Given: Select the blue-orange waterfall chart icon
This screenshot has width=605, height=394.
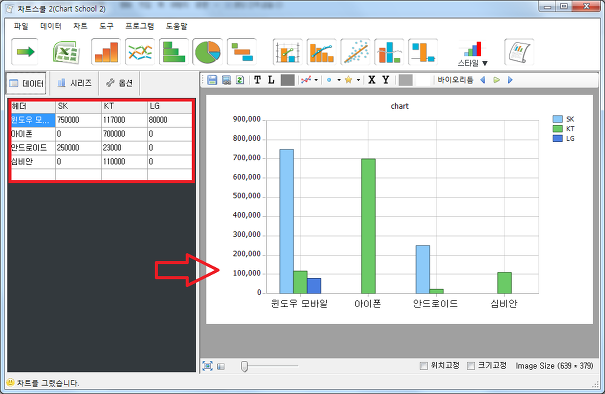Looking at the screenshot, I should click(423, 52).
